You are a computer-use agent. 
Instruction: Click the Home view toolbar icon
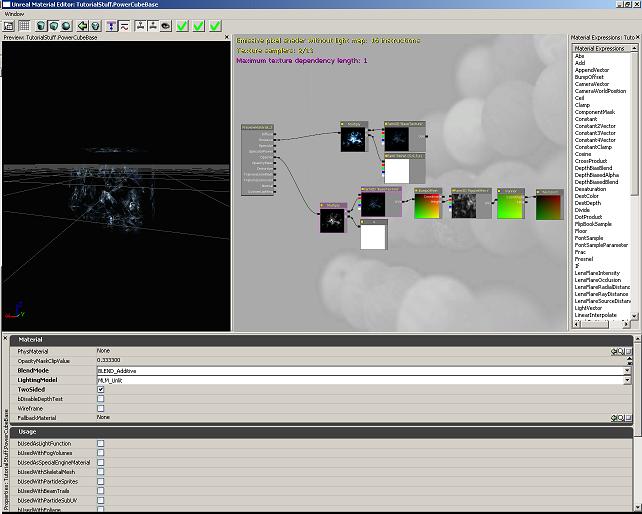(x=9, y=26)
